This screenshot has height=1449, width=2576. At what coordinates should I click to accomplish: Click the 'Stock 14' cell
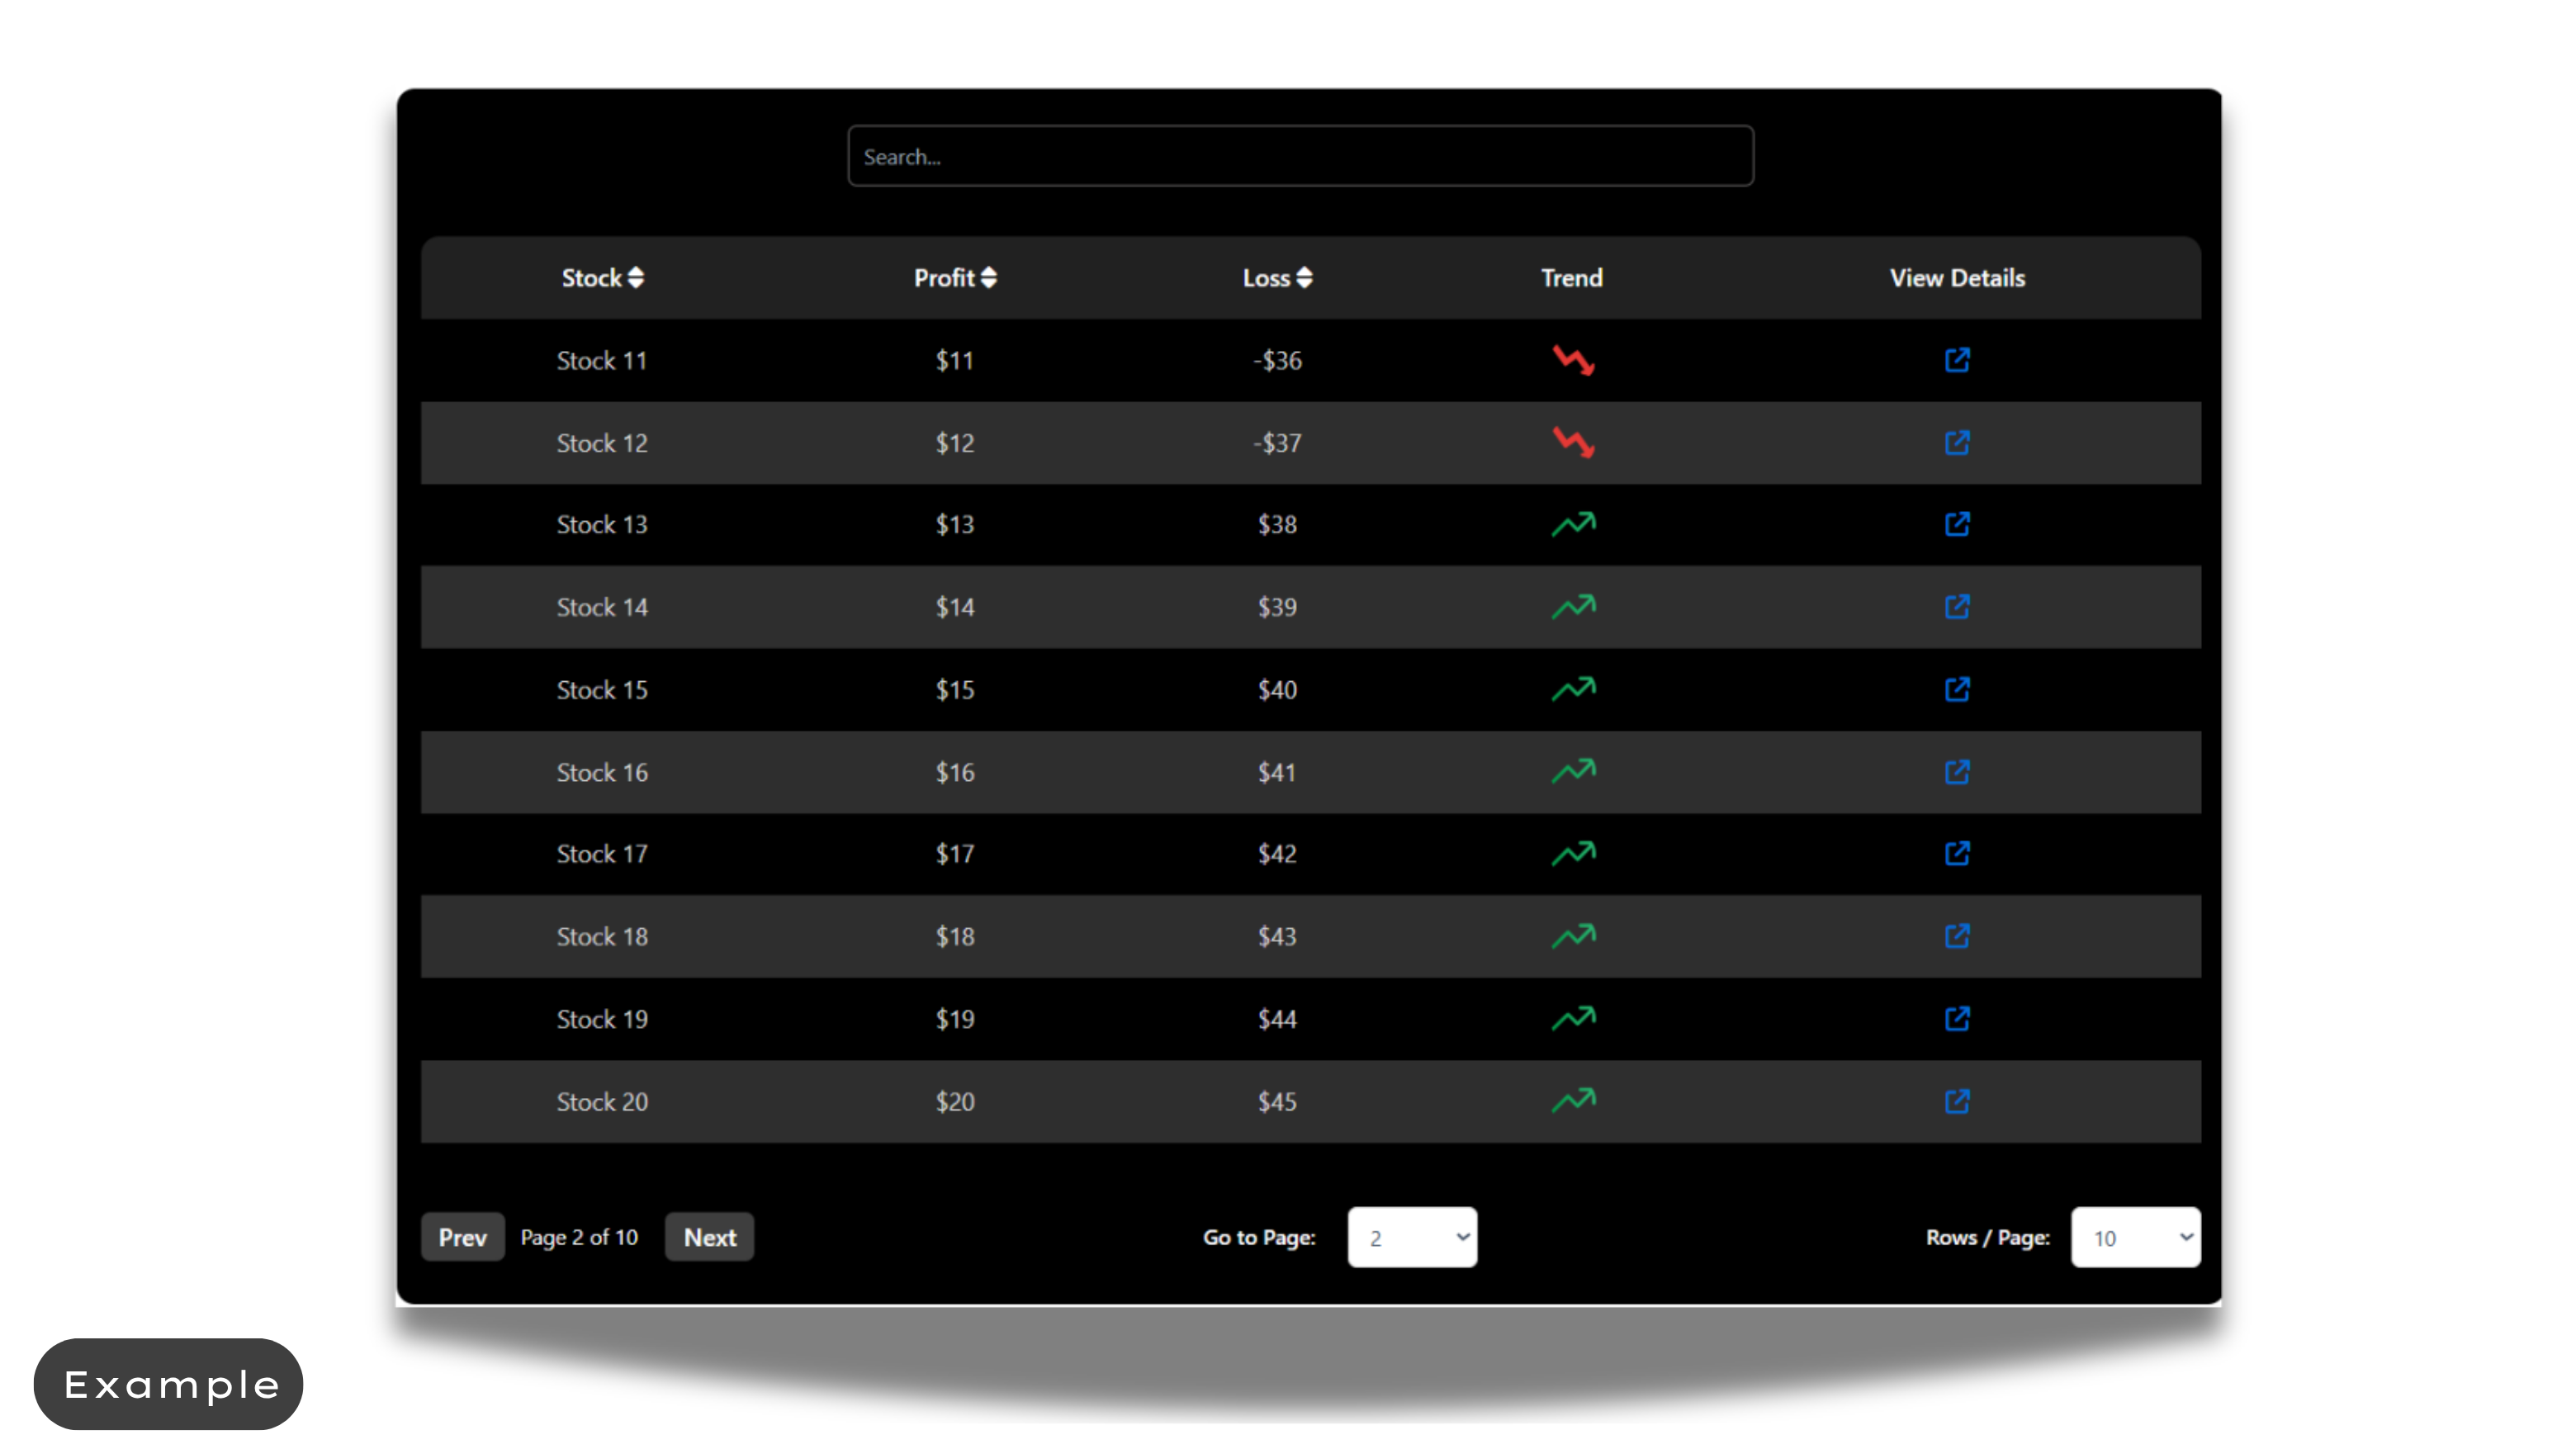602,607
